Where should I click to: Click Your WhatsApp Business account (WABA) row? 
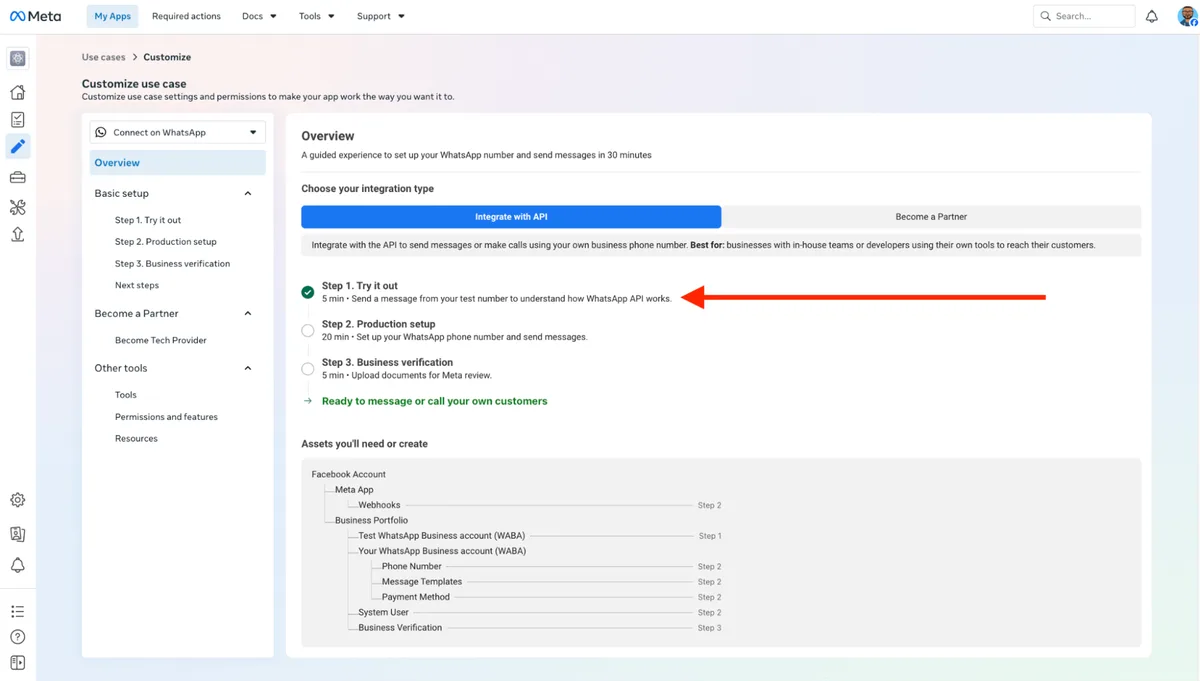pos(442,551)
